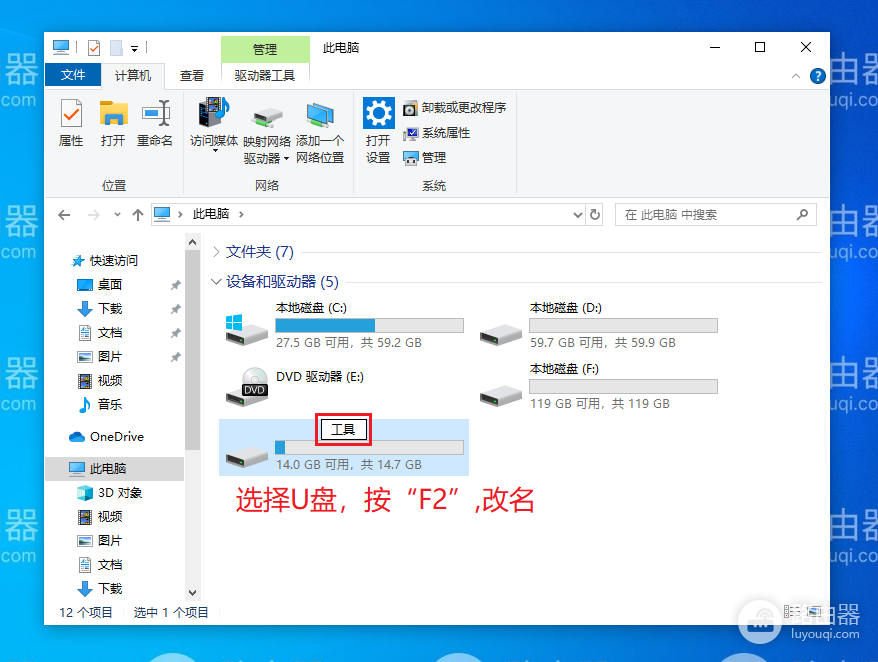The height and width of the screenshot is (662, 878).
Task: Open the address bar history dropdown
Action: (578, 215)
